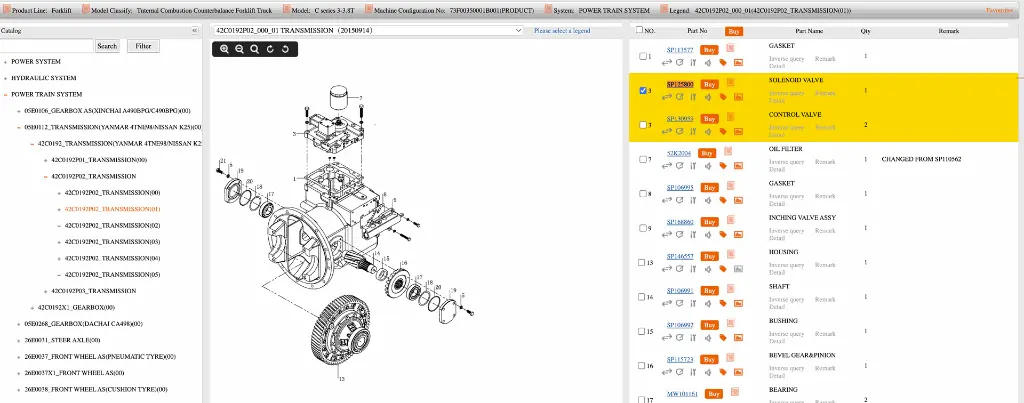This screenshot has height=403, width=1024.
Task: Rotate the diagram counter-clockwise
Action: (286, 49)
